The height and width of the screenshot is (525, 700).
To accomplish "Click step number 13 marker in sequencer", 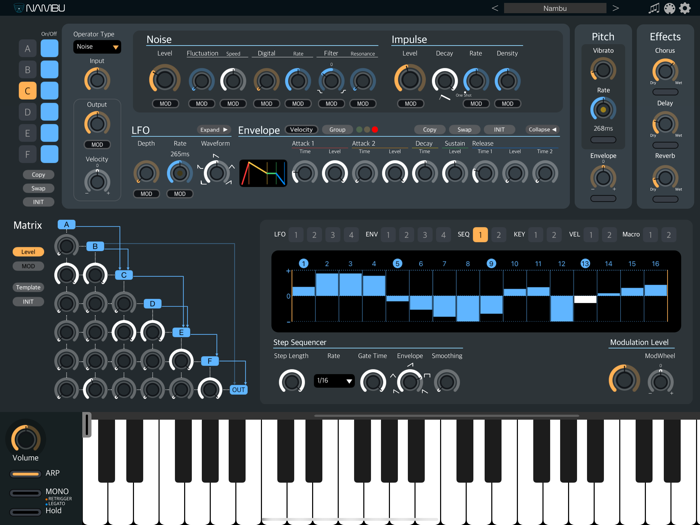I will tap(585, 263).
